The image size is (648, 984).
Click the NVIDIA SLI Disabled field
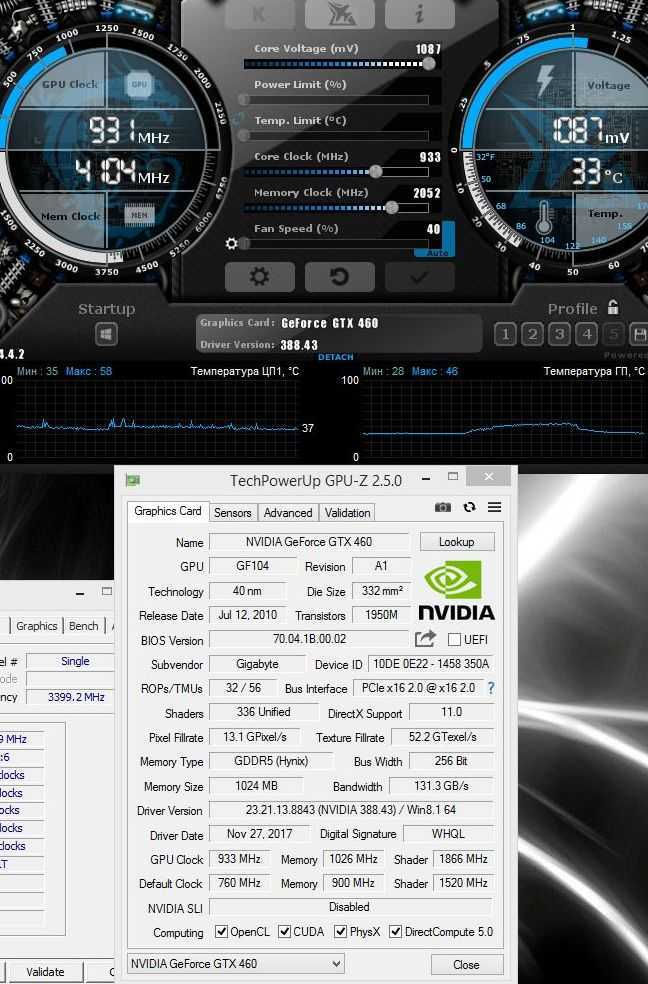click(349, 907)
